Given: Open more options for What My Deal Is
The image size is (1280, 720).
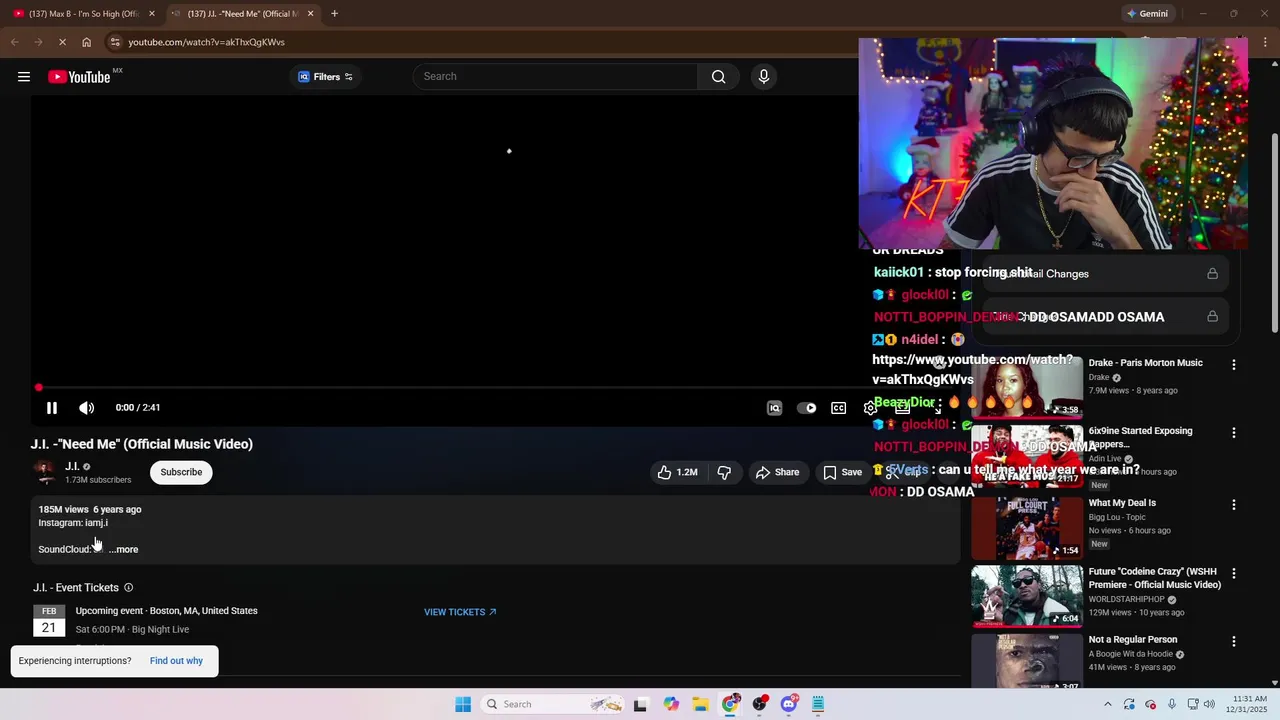Looking at the screenshot, I should tap(1233, 505).
